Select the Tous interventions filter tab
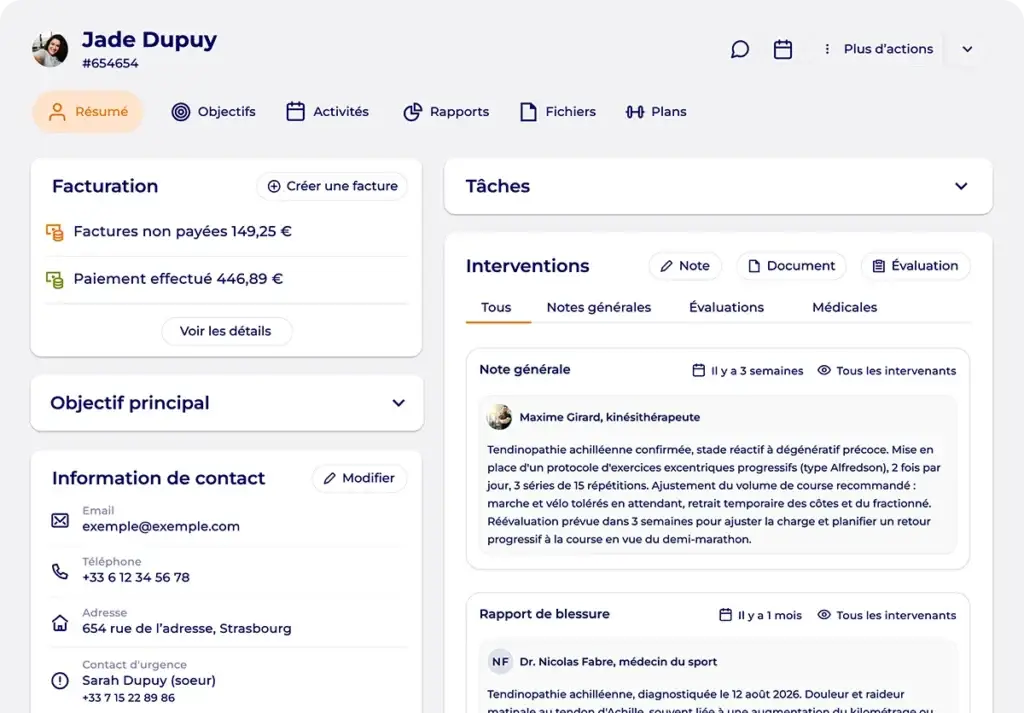The width and height of the screenshot is (1024, 713). click(496, 308)
